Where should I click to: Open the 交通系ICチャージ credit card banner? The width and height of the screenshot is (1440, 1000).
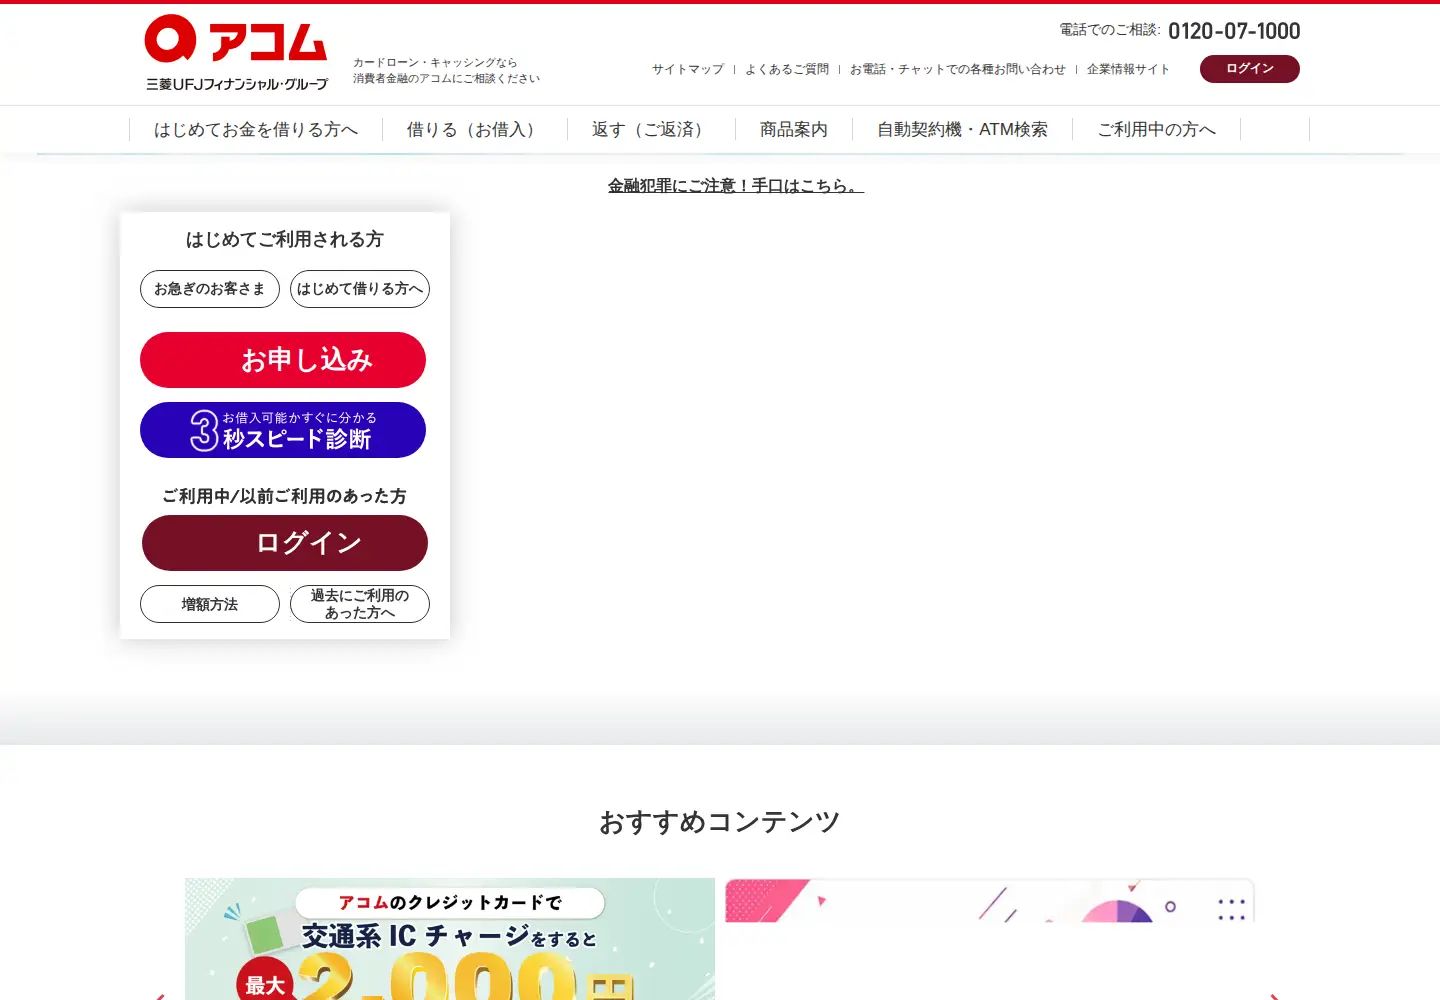point(450,939)
